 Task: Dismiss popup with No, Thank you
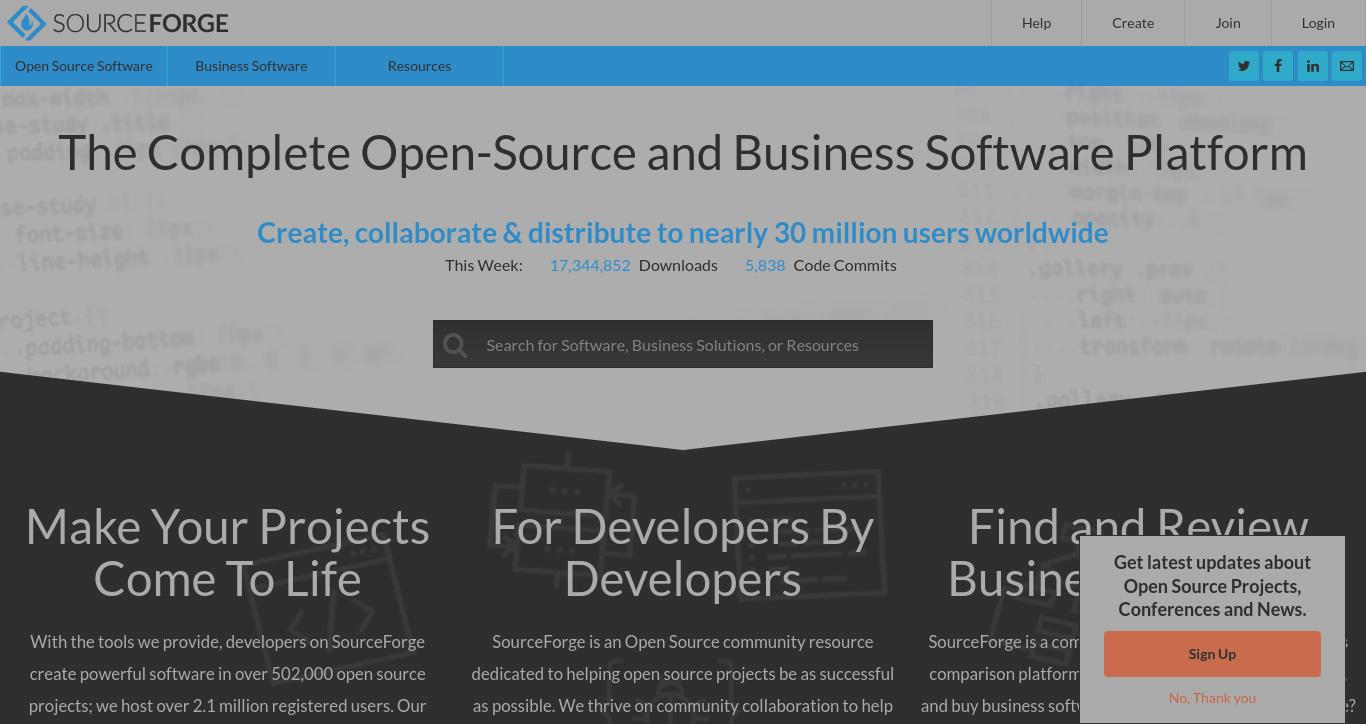pos(1212,698)
